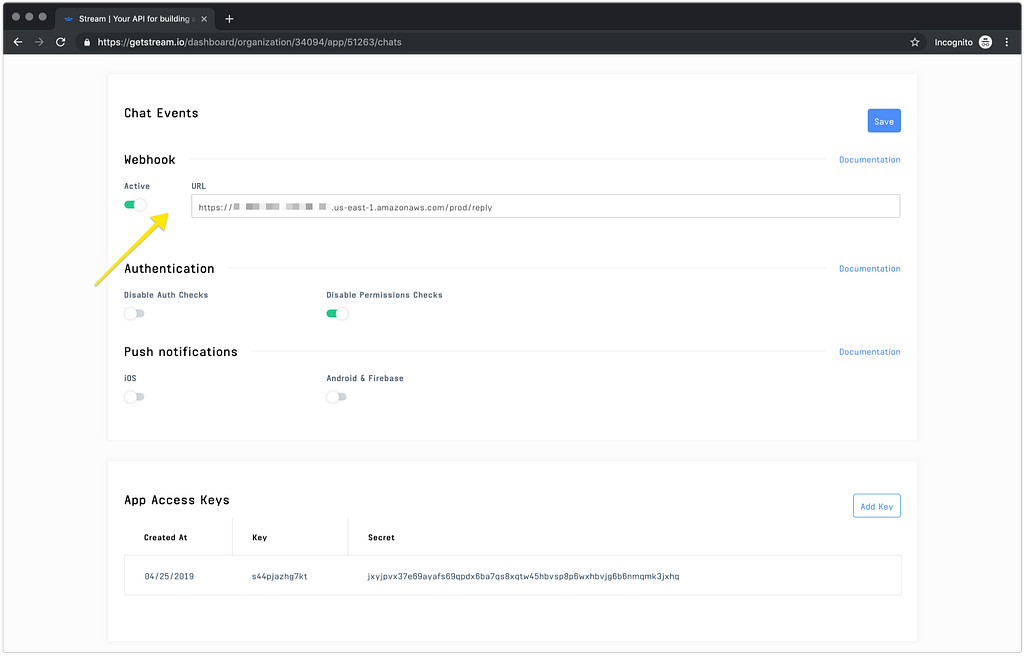
Task: Open Push notifications Documentation link
Action: 869,352
